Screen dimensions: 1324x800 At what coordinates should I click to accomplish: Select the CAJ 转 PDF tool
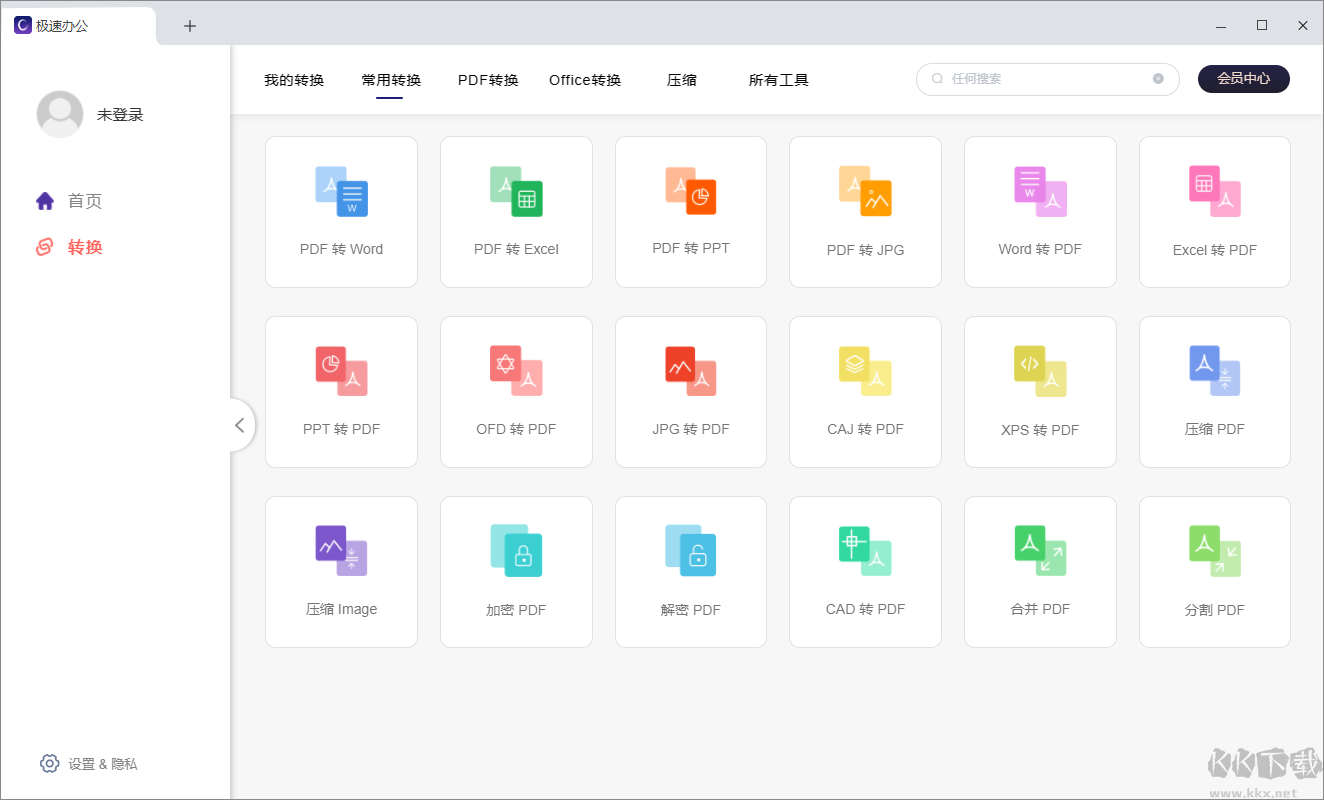pyautogui.click(x=865, y=391)
